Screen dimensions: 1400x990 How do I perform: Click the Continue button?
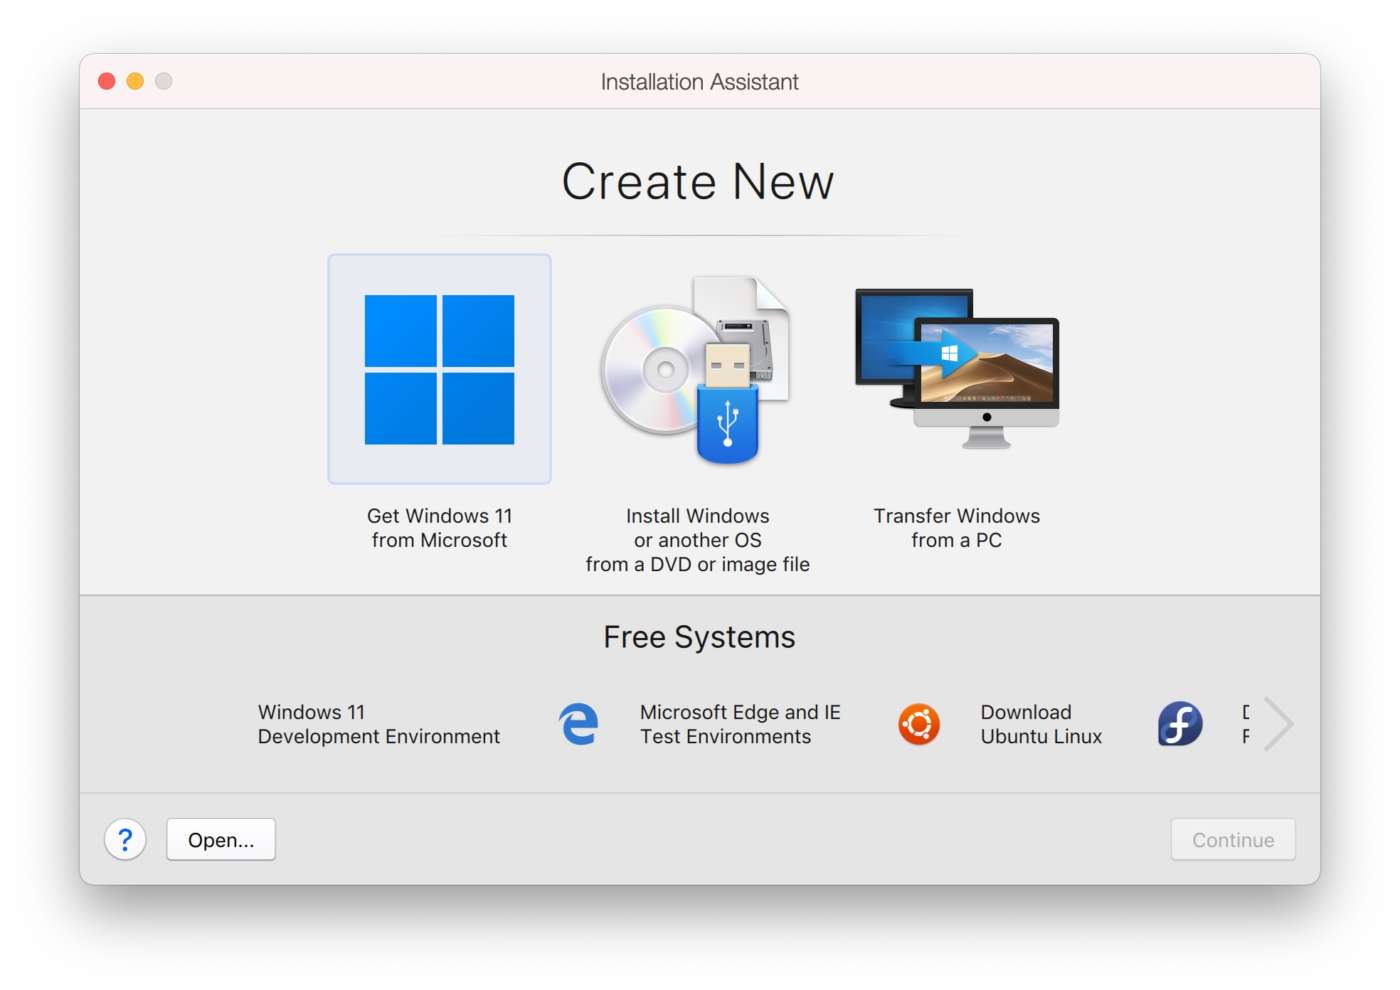(1233, 840)
